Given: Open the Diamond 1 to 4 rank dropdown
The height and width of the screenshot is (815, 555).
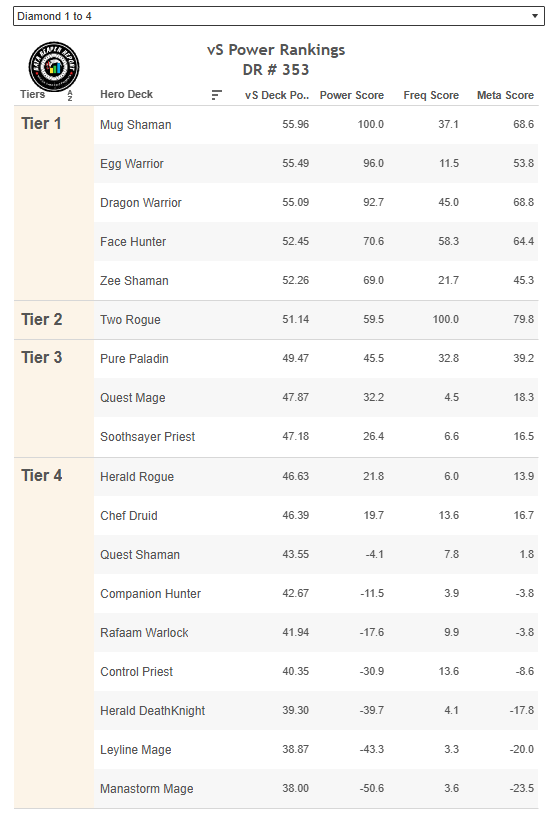Looking at the screenshot, I should 279,16.
